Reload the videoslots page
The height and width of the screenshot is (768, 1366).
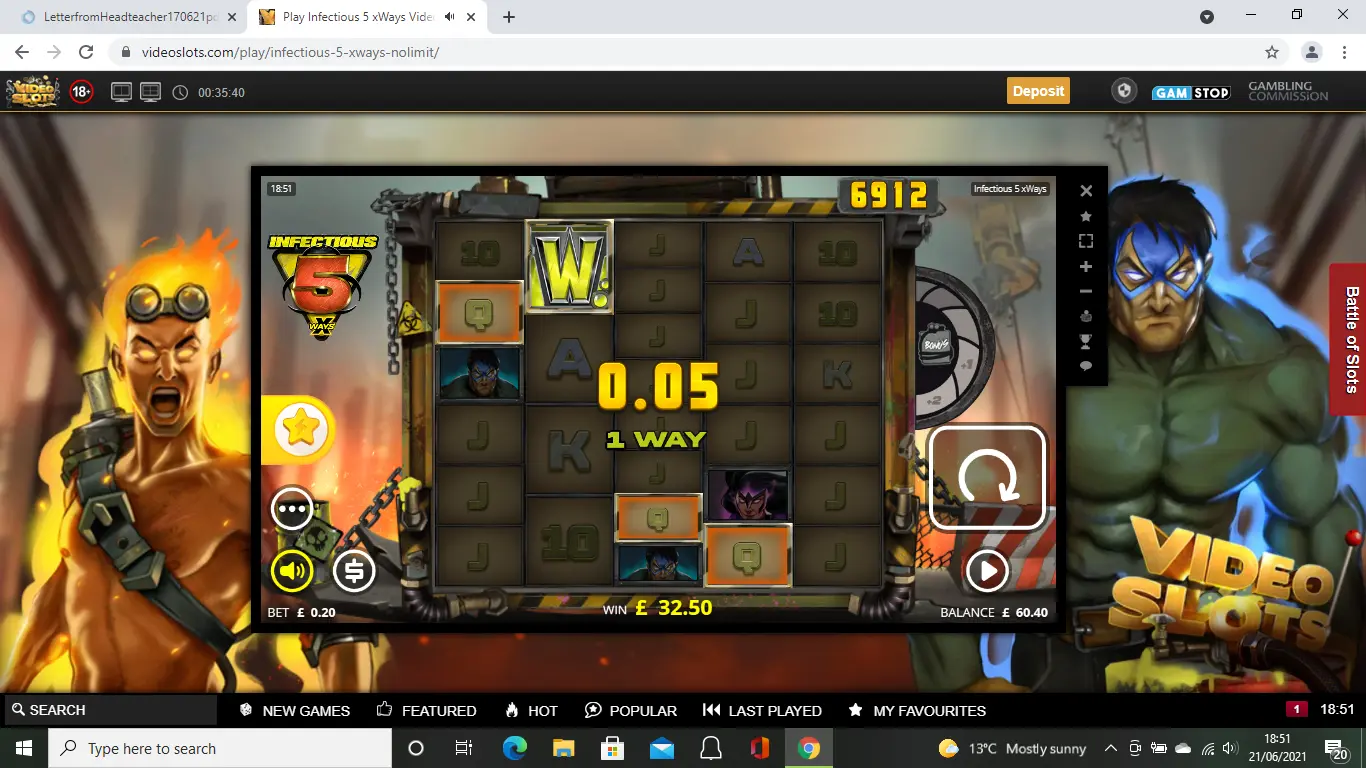(x=86, y=52)
